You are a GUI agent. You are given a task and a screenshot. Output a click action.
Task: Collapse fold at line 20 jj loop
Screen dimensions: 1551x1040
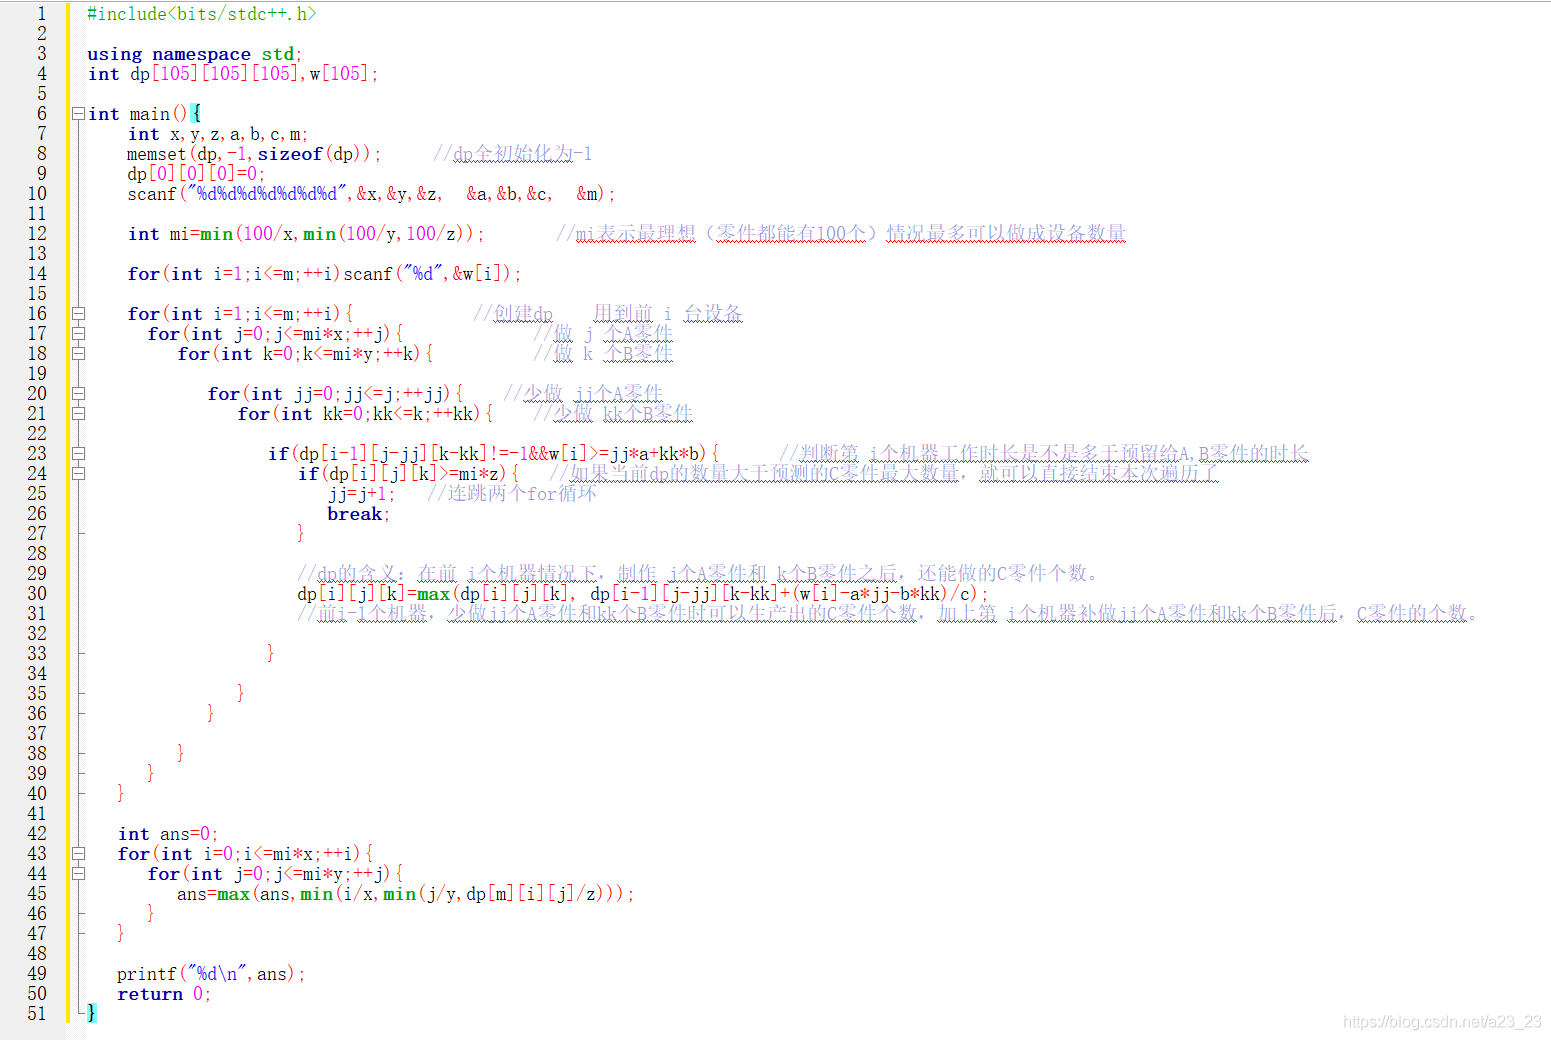(x=78, y=394)
